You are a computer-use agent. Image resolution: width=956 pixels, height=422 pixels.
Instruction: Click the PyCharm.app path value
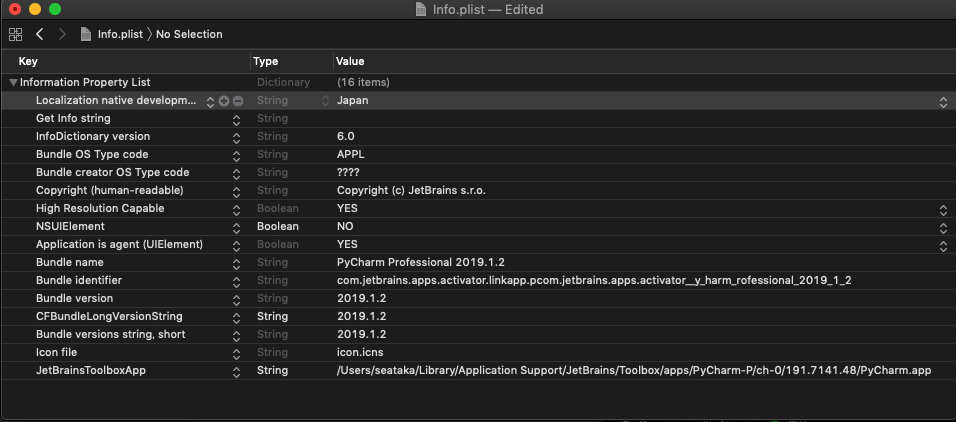pos(634,370)
